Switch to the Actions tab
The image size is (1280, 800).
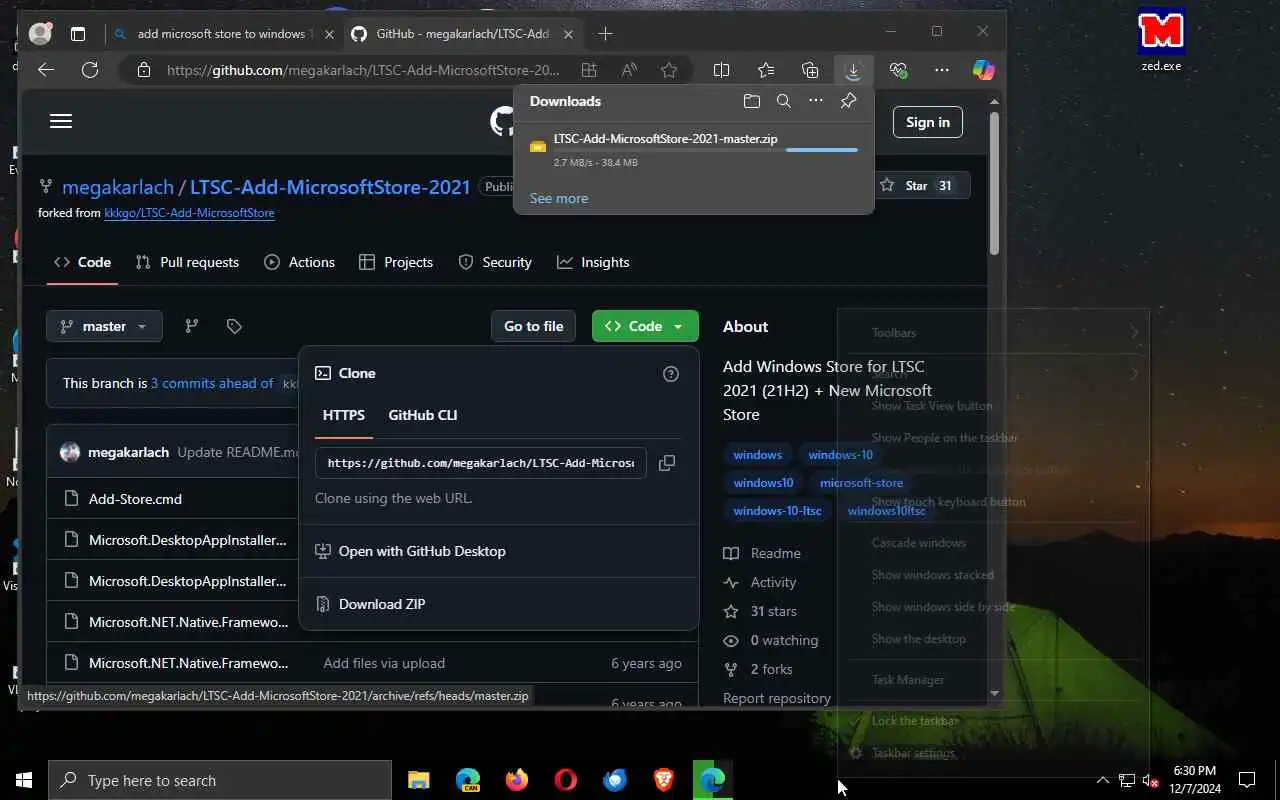299,262
